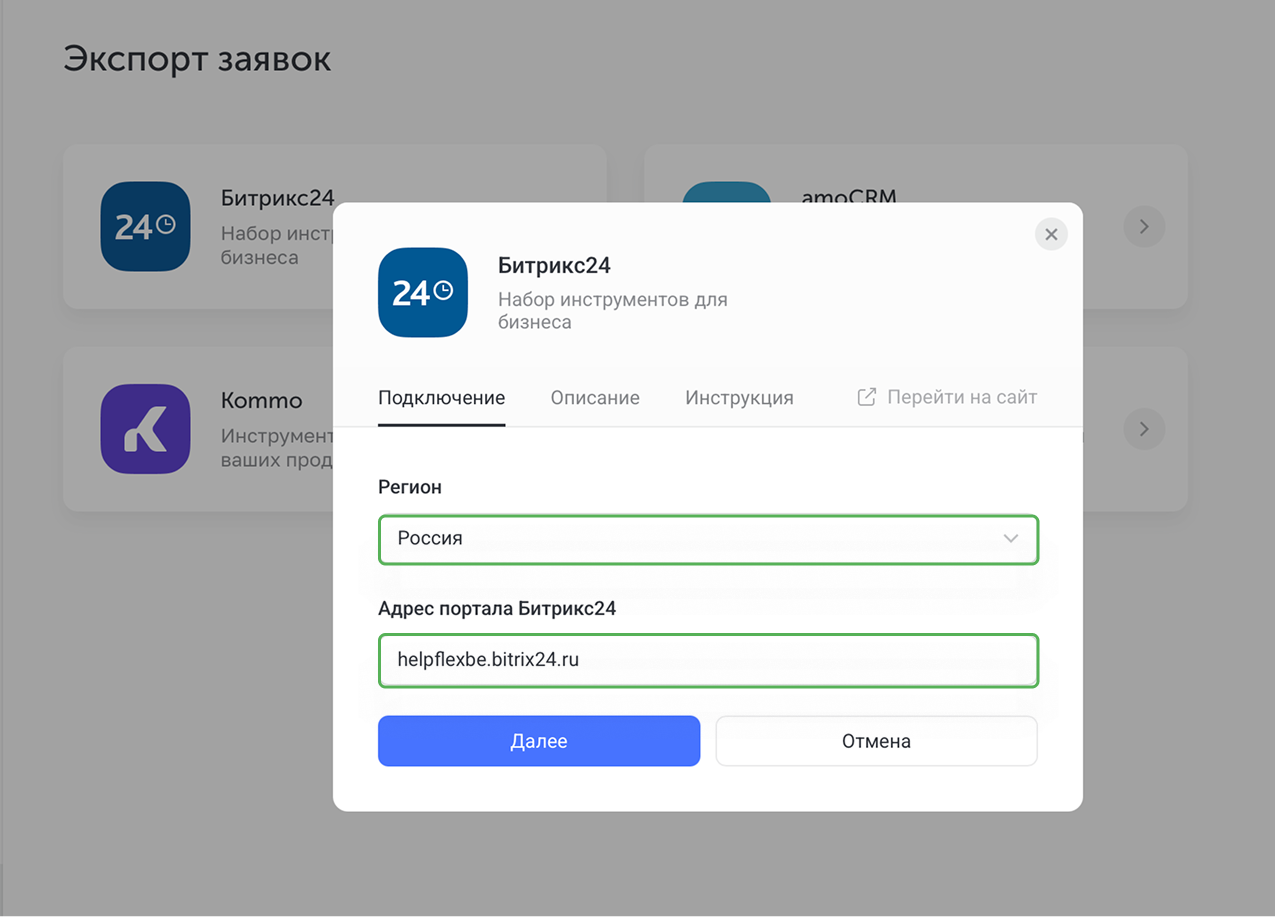The height and width of the screenshot is (917, 1275).
Task: Click the right arrow icon on the amoCRM card
Action: pos(1143,227)
